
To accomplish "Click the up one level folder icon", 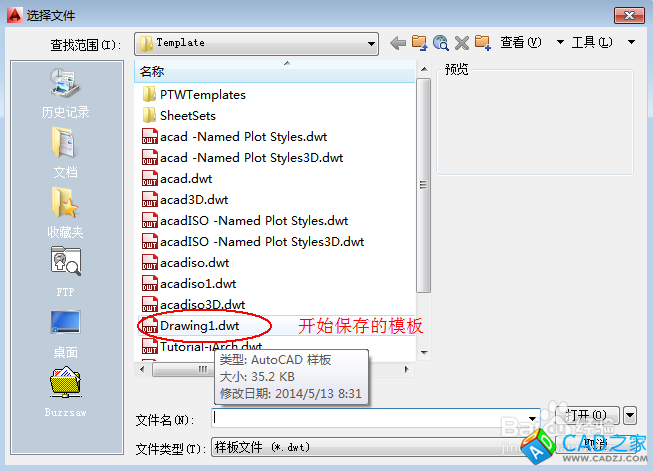I will pyautogui.click(x=419, y=43).
